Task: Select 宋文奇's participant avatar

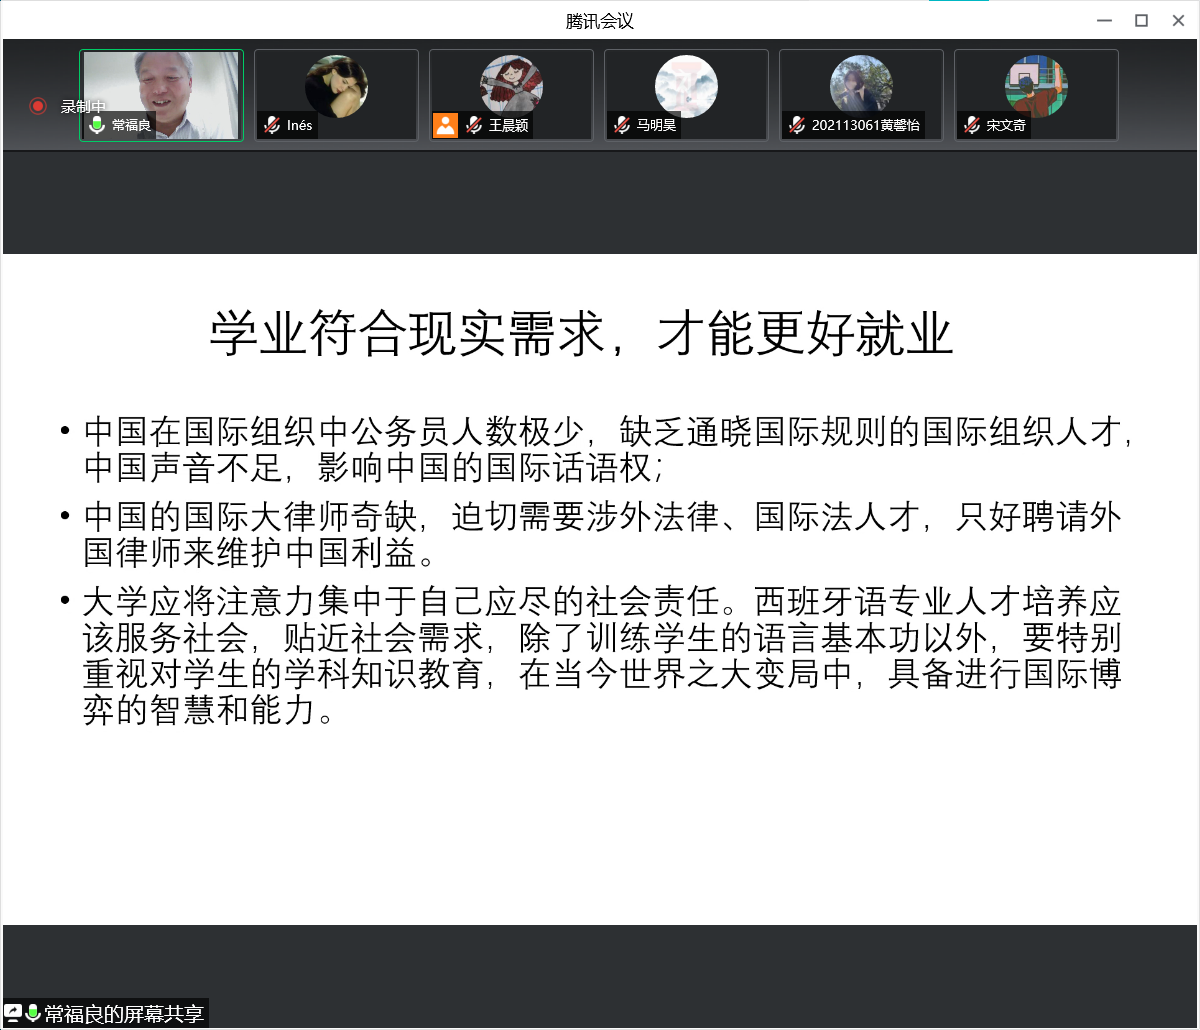Action: pos(1036,86)
